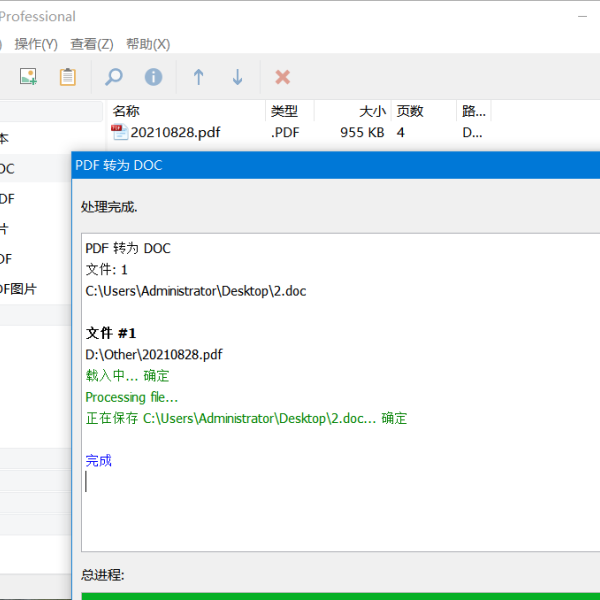Click the PDF 转为 DOC dialog title bar
Image resolution: width=600 pixels, height=600 pixels.
point(336,165)
